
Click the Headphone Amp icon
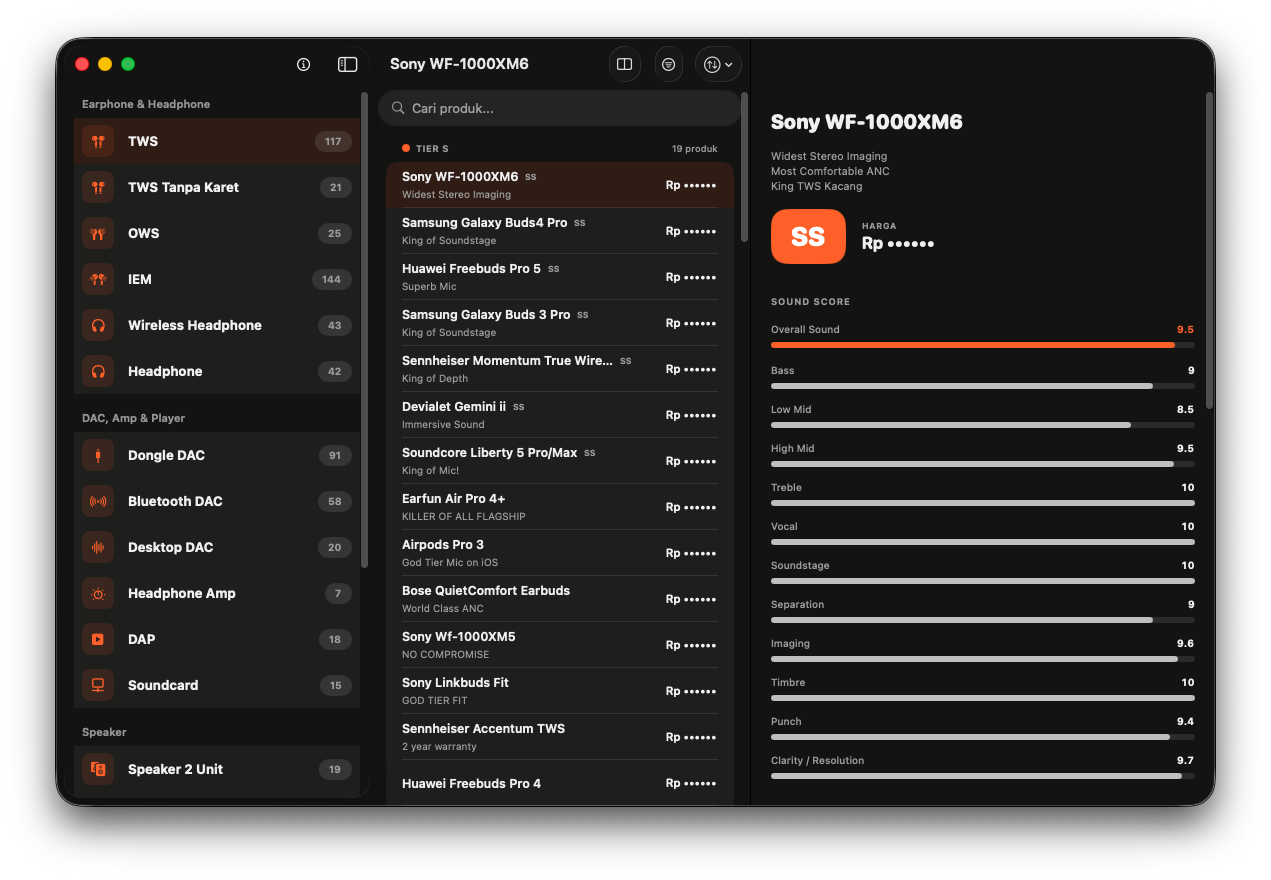click(x=98, y=593)
